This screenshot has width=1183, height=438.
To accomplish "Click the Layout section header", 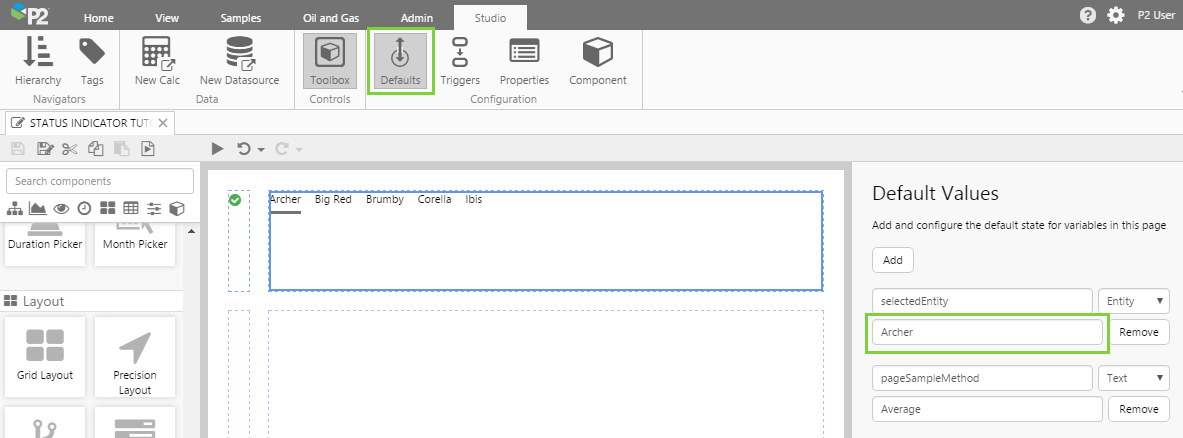I will (91, 301).
